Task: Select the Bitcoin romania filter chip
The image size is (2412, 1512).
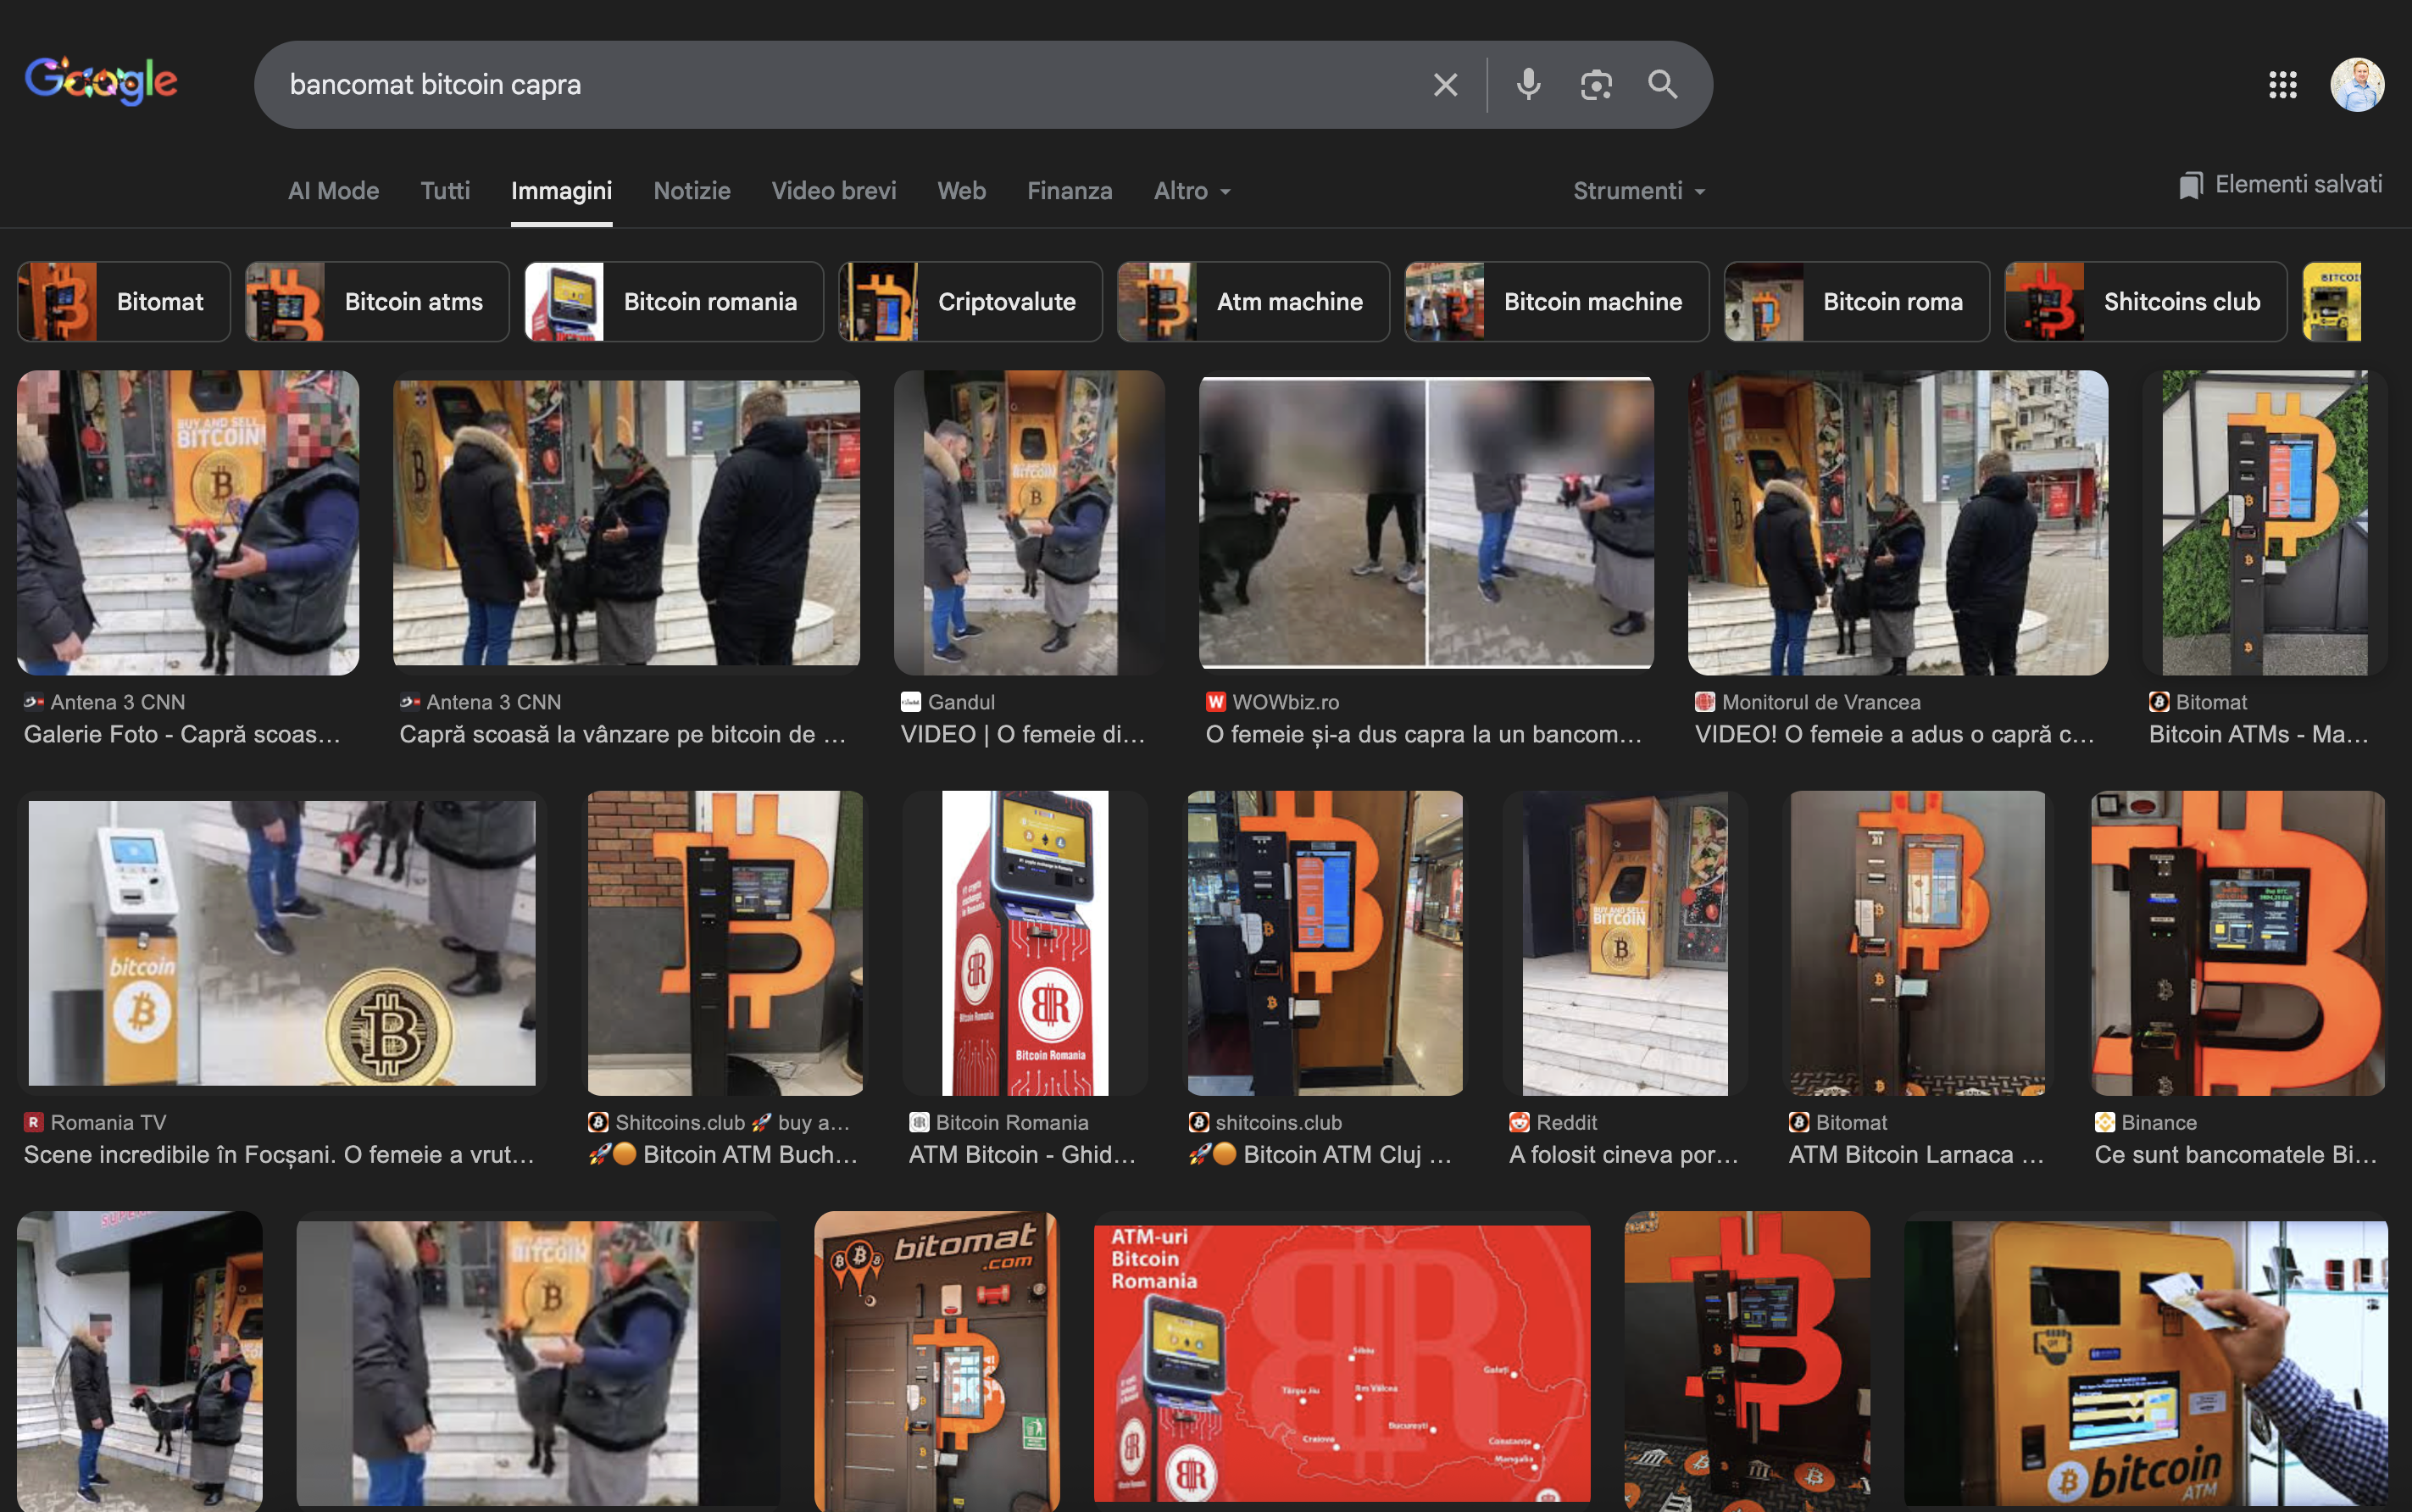Action: [x=674, y=302]
